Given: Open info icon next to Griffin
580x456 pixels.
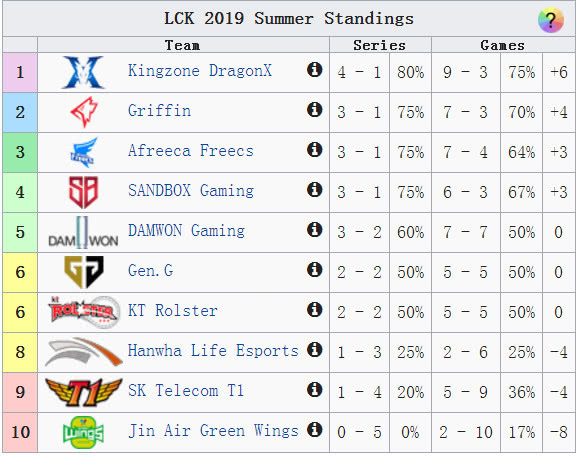Looking at the screenshot, I should point(314,109).
